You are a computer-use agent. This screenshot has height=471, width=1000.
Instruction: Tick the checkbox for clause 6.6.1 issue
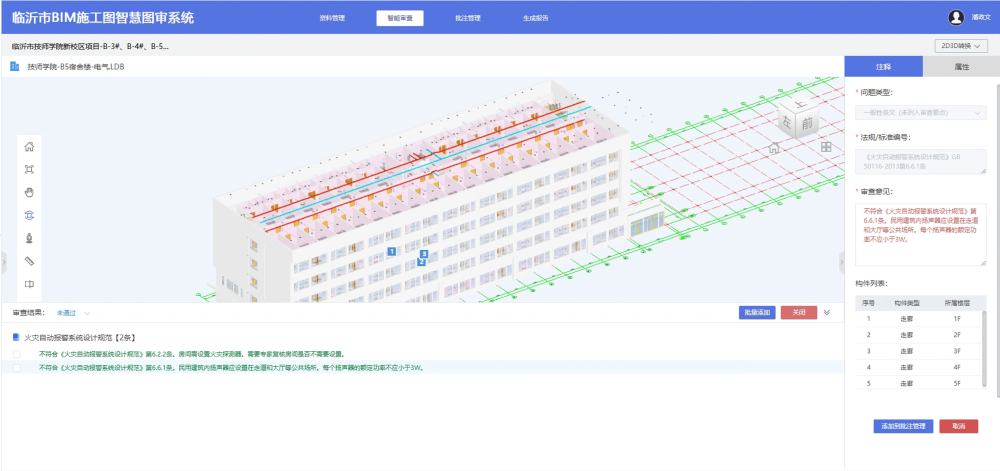pyautogui.click(x=16, y=368)
